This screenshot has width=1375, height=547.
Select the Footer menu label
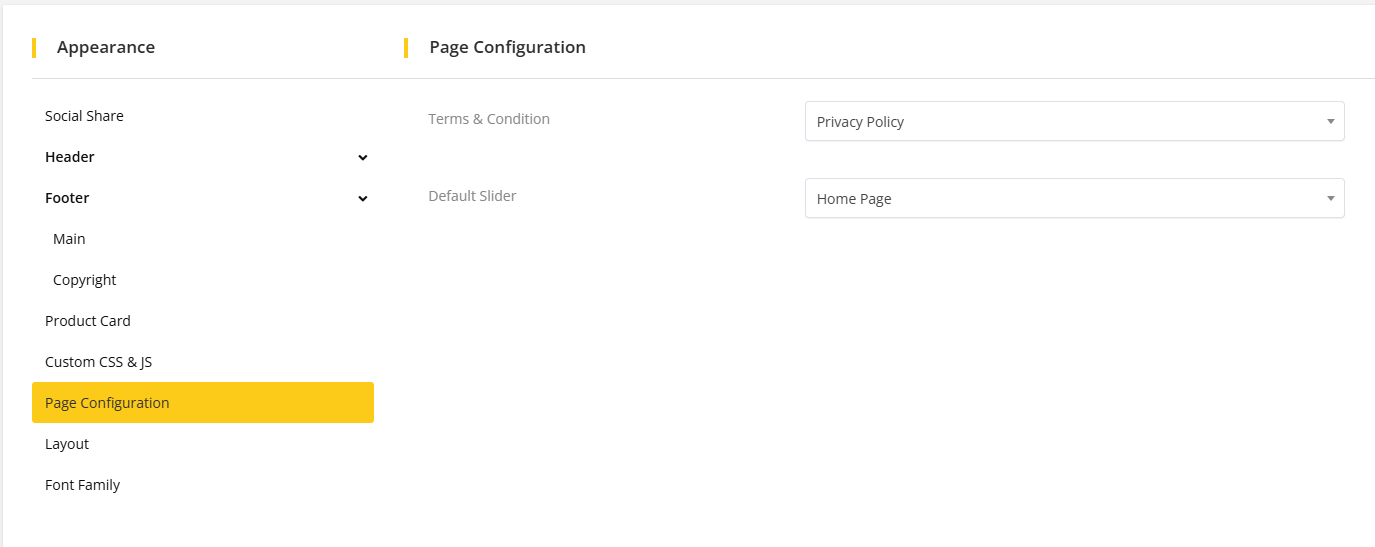[67, 198]
